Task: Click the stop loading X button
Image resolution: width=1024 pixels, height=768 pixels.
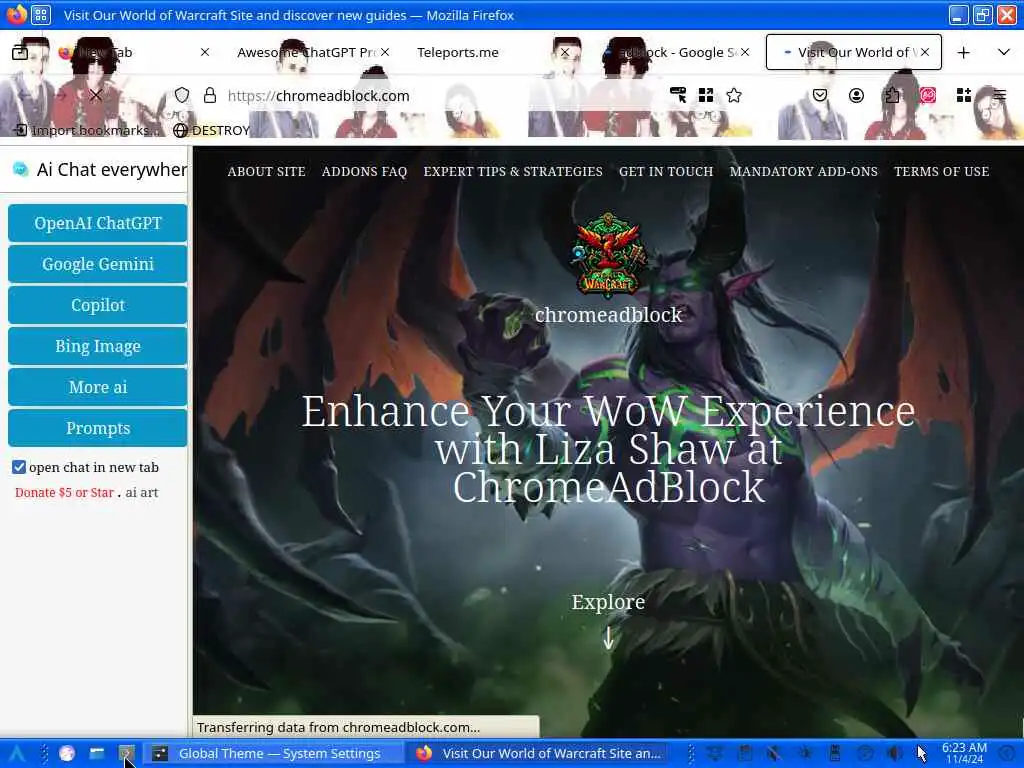Action: [x=96, y=95]
